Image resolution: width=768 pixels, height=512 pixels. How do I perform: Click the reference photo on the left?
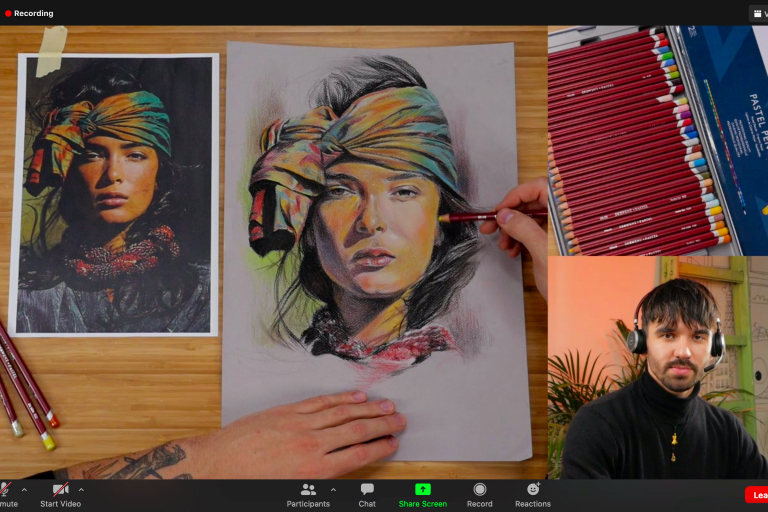click(114, 195)
